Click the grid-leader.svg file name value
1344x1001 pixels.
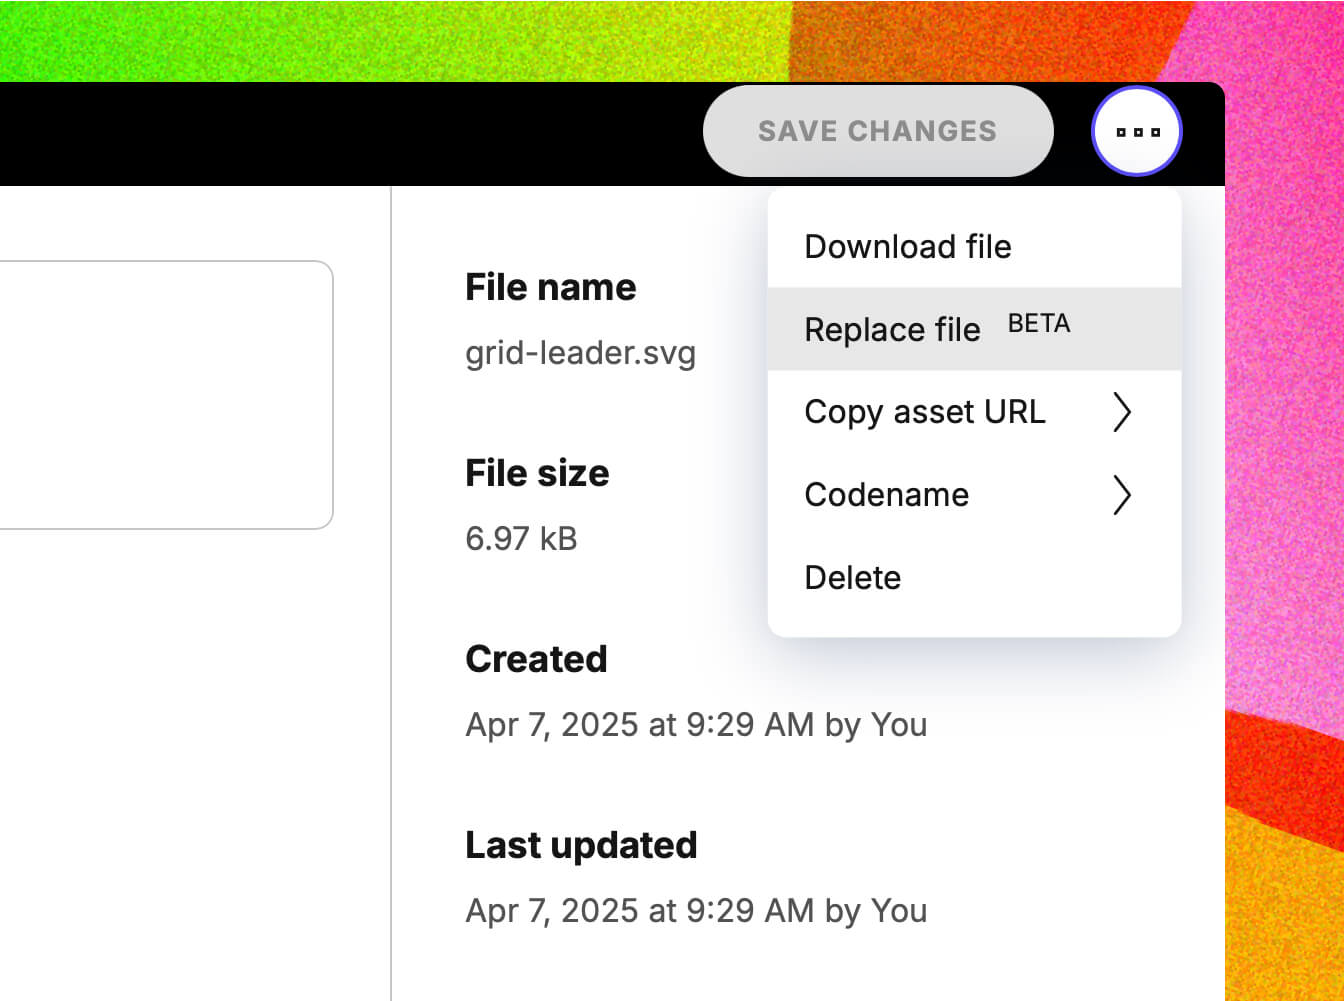point(580,353)
